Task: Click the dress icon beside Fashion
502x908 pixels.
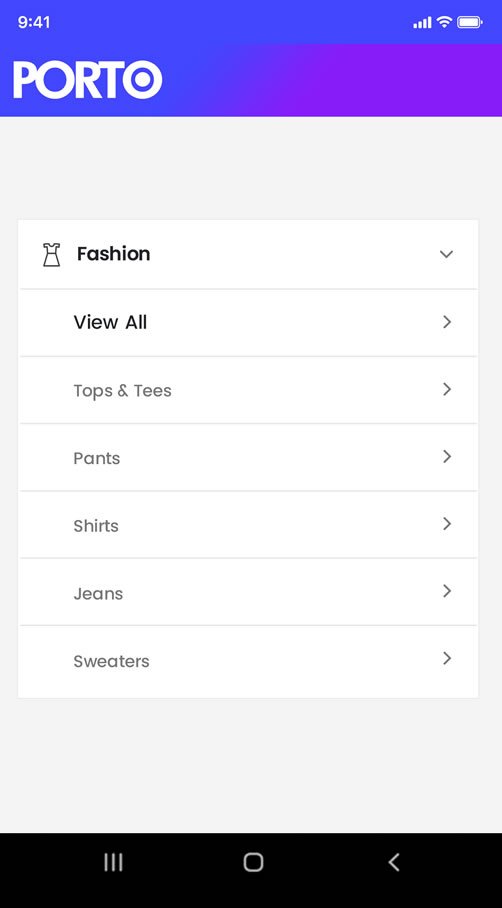Action: click(x=52, y=255)
